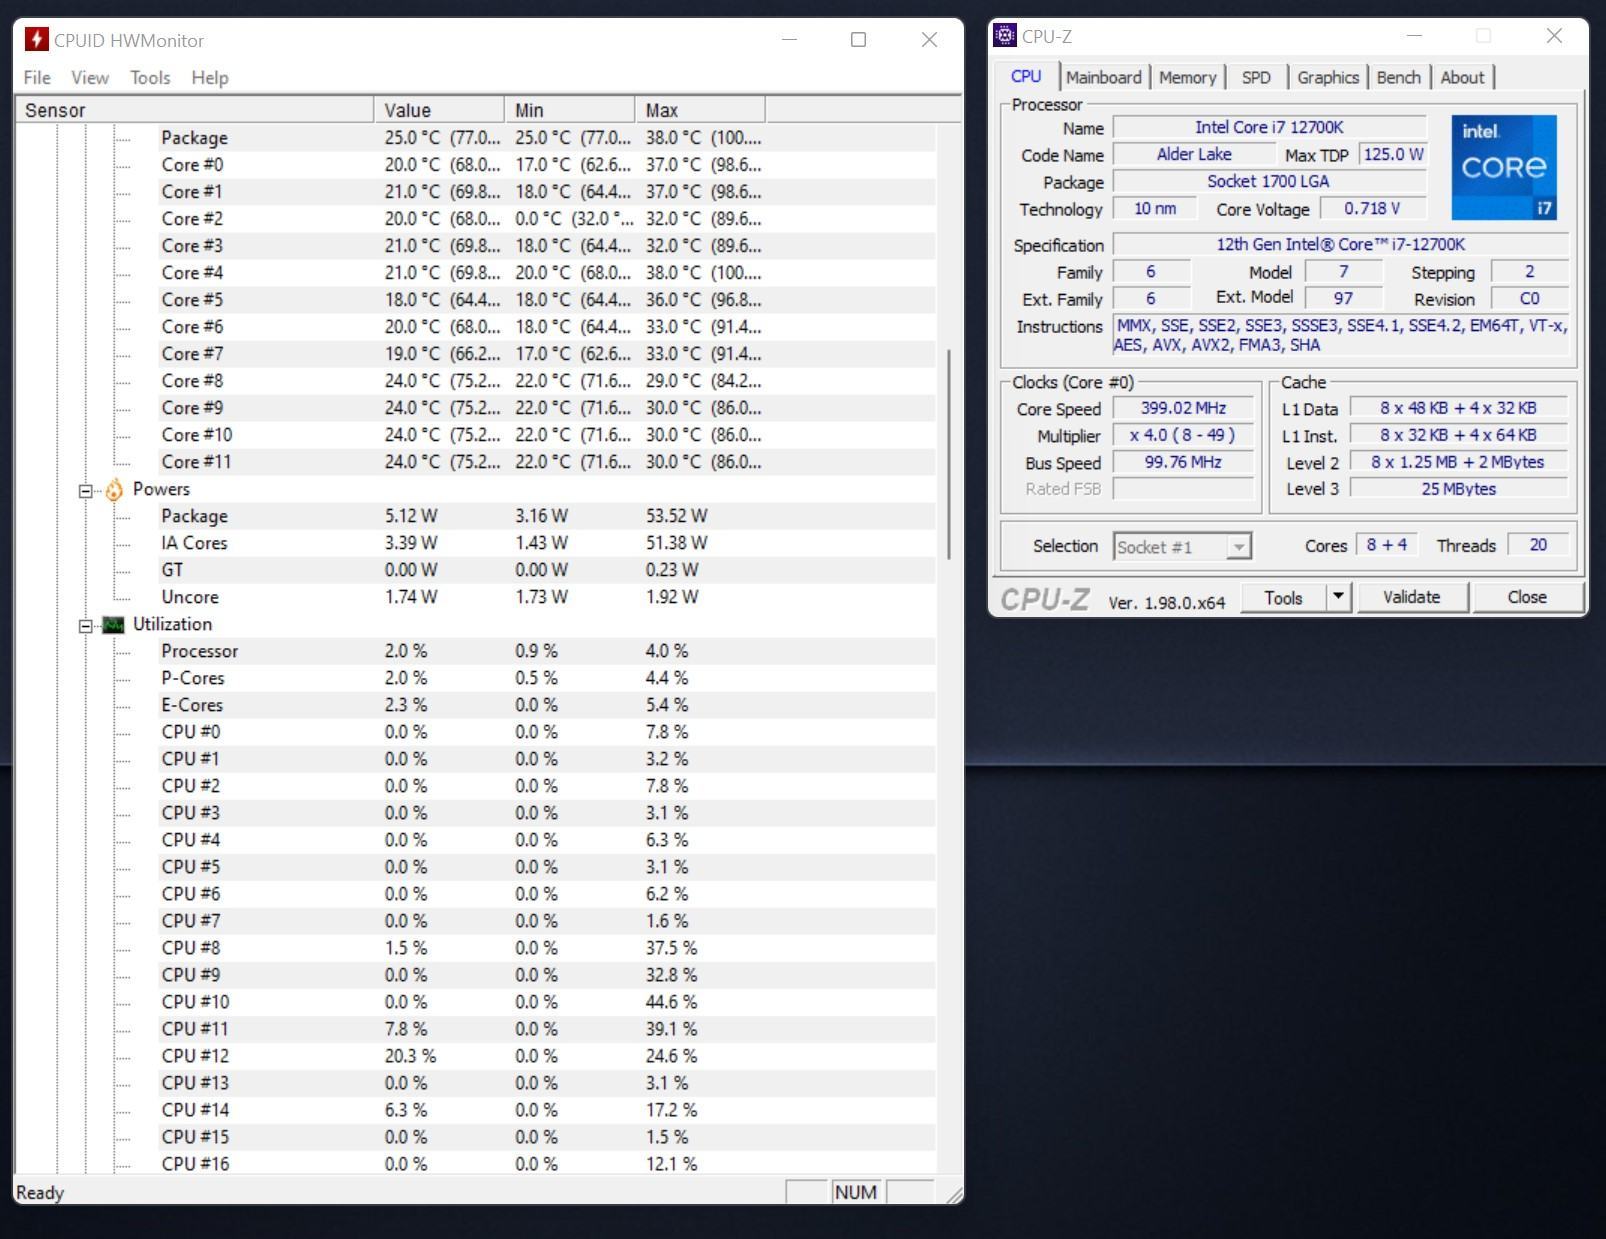Select the CPU tab in CPU-Z
The height and width of the screenshot is (1239, 1606).
1026,76
